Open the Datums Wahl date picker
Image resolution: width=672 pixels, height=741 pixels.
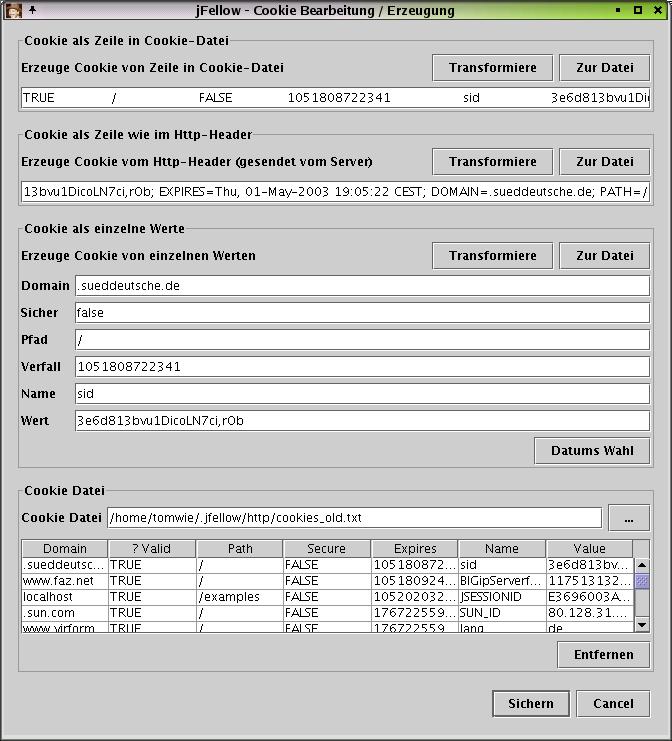click(592, 451)
